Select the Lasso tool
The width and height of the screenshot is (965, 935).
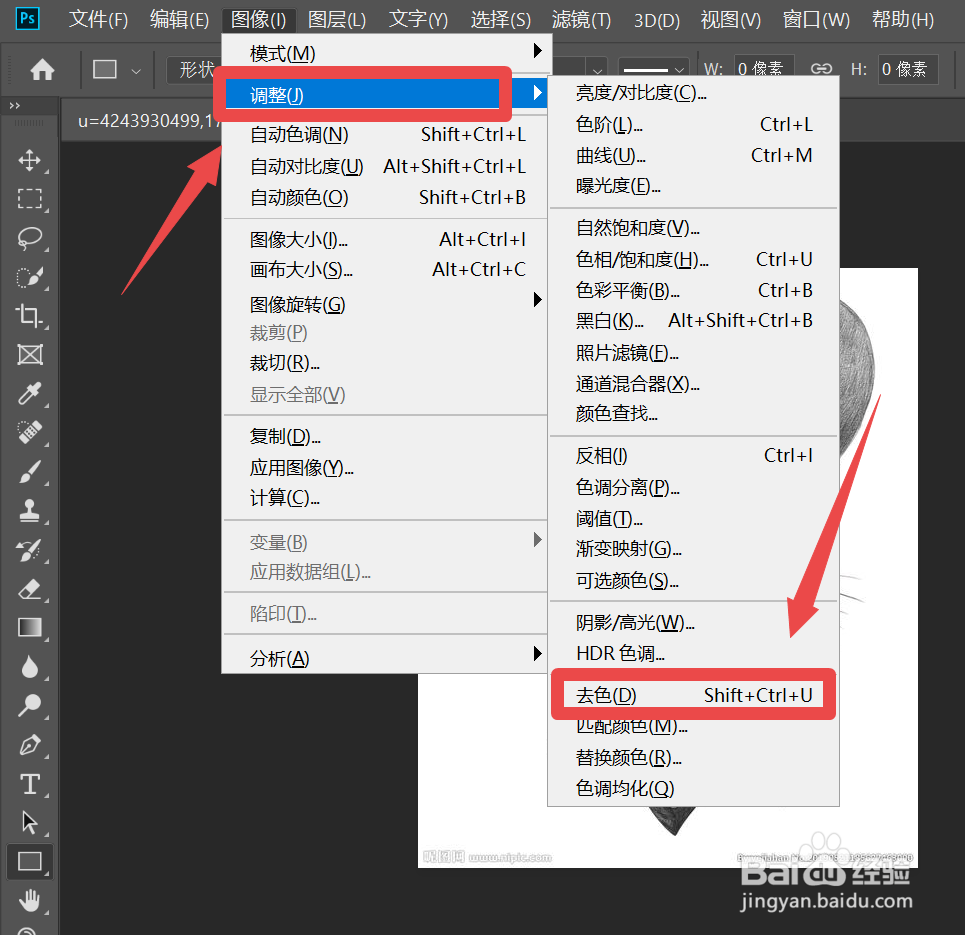(x=30, y=238)
